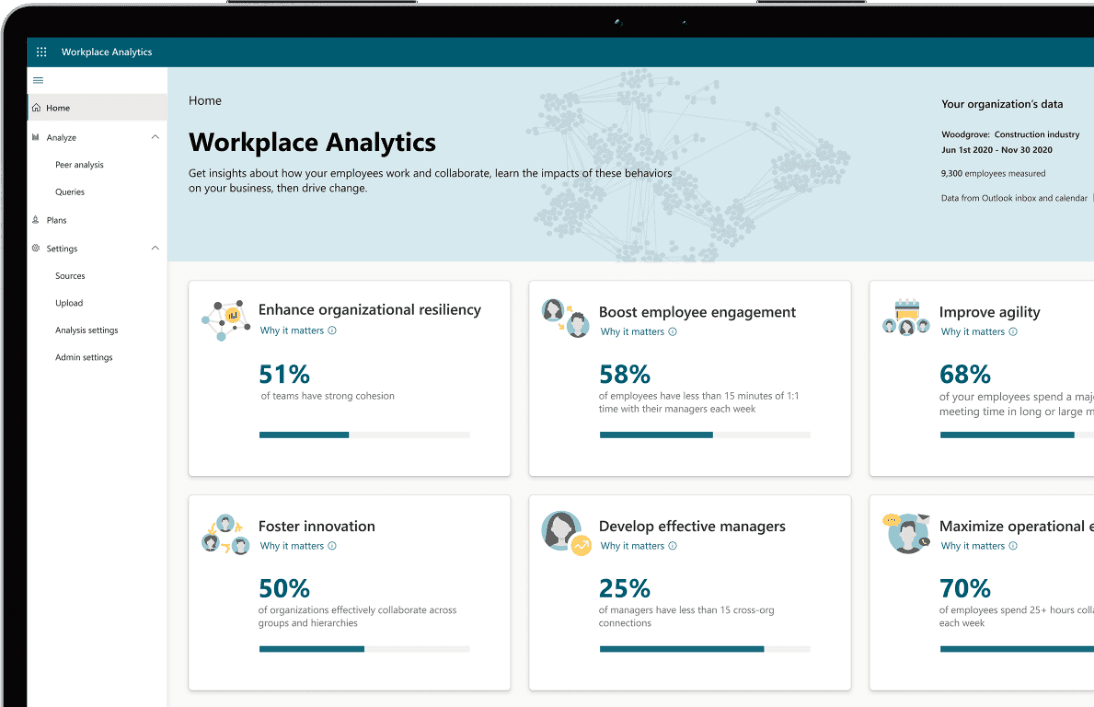The image size is (1094, 707).
Task: Click 'Woodgrove: Construction industry' text
Action: 1010,134
